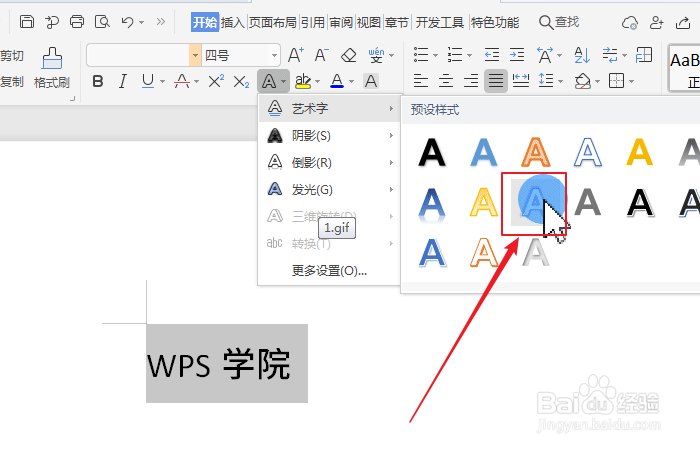
Task: Click the highlight color button
Action: point(303,81)
